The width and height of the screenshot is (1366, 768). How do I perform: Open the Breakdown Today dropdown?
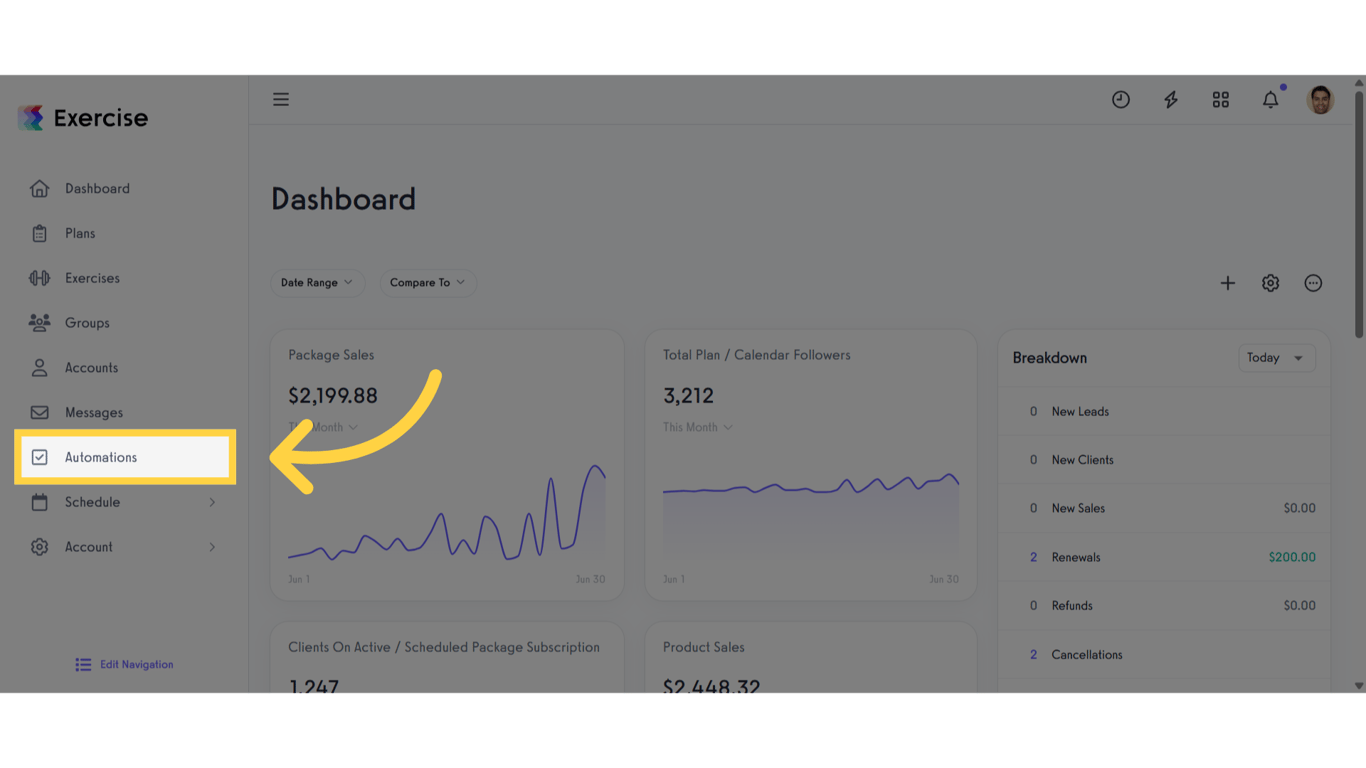1276,358
